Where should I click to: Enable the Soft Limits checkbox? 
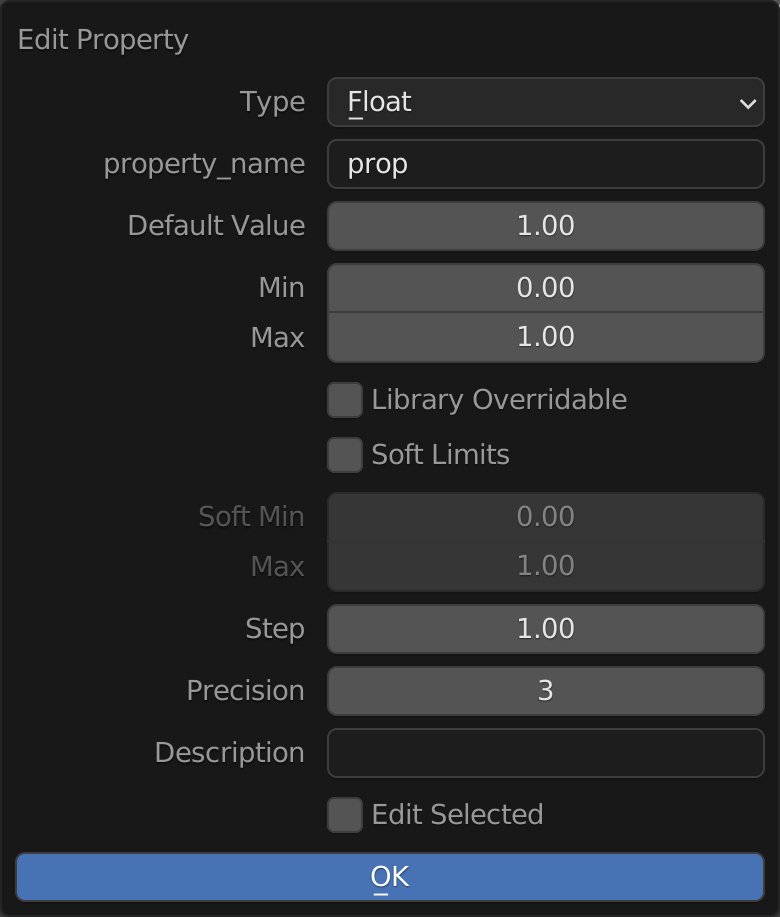345,455
